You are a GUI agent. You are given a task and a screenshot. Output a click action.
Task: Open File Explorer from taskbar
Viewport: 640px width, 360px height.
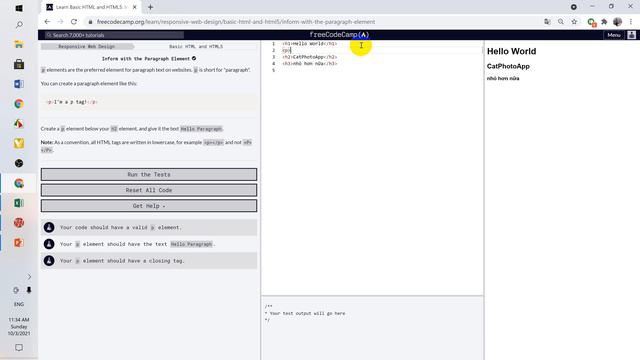pos(19,44)
